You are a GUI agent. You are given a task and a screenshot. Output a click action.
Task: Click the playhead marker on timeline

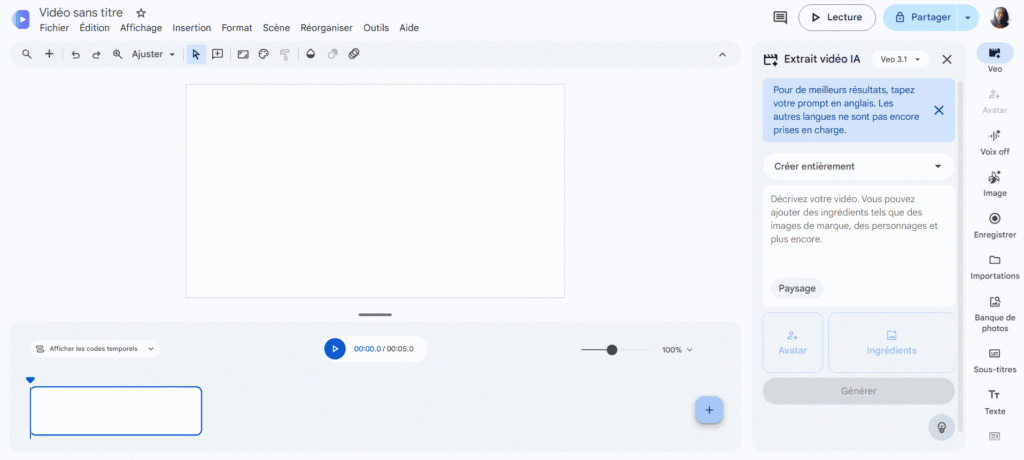(x=30, y=380)
